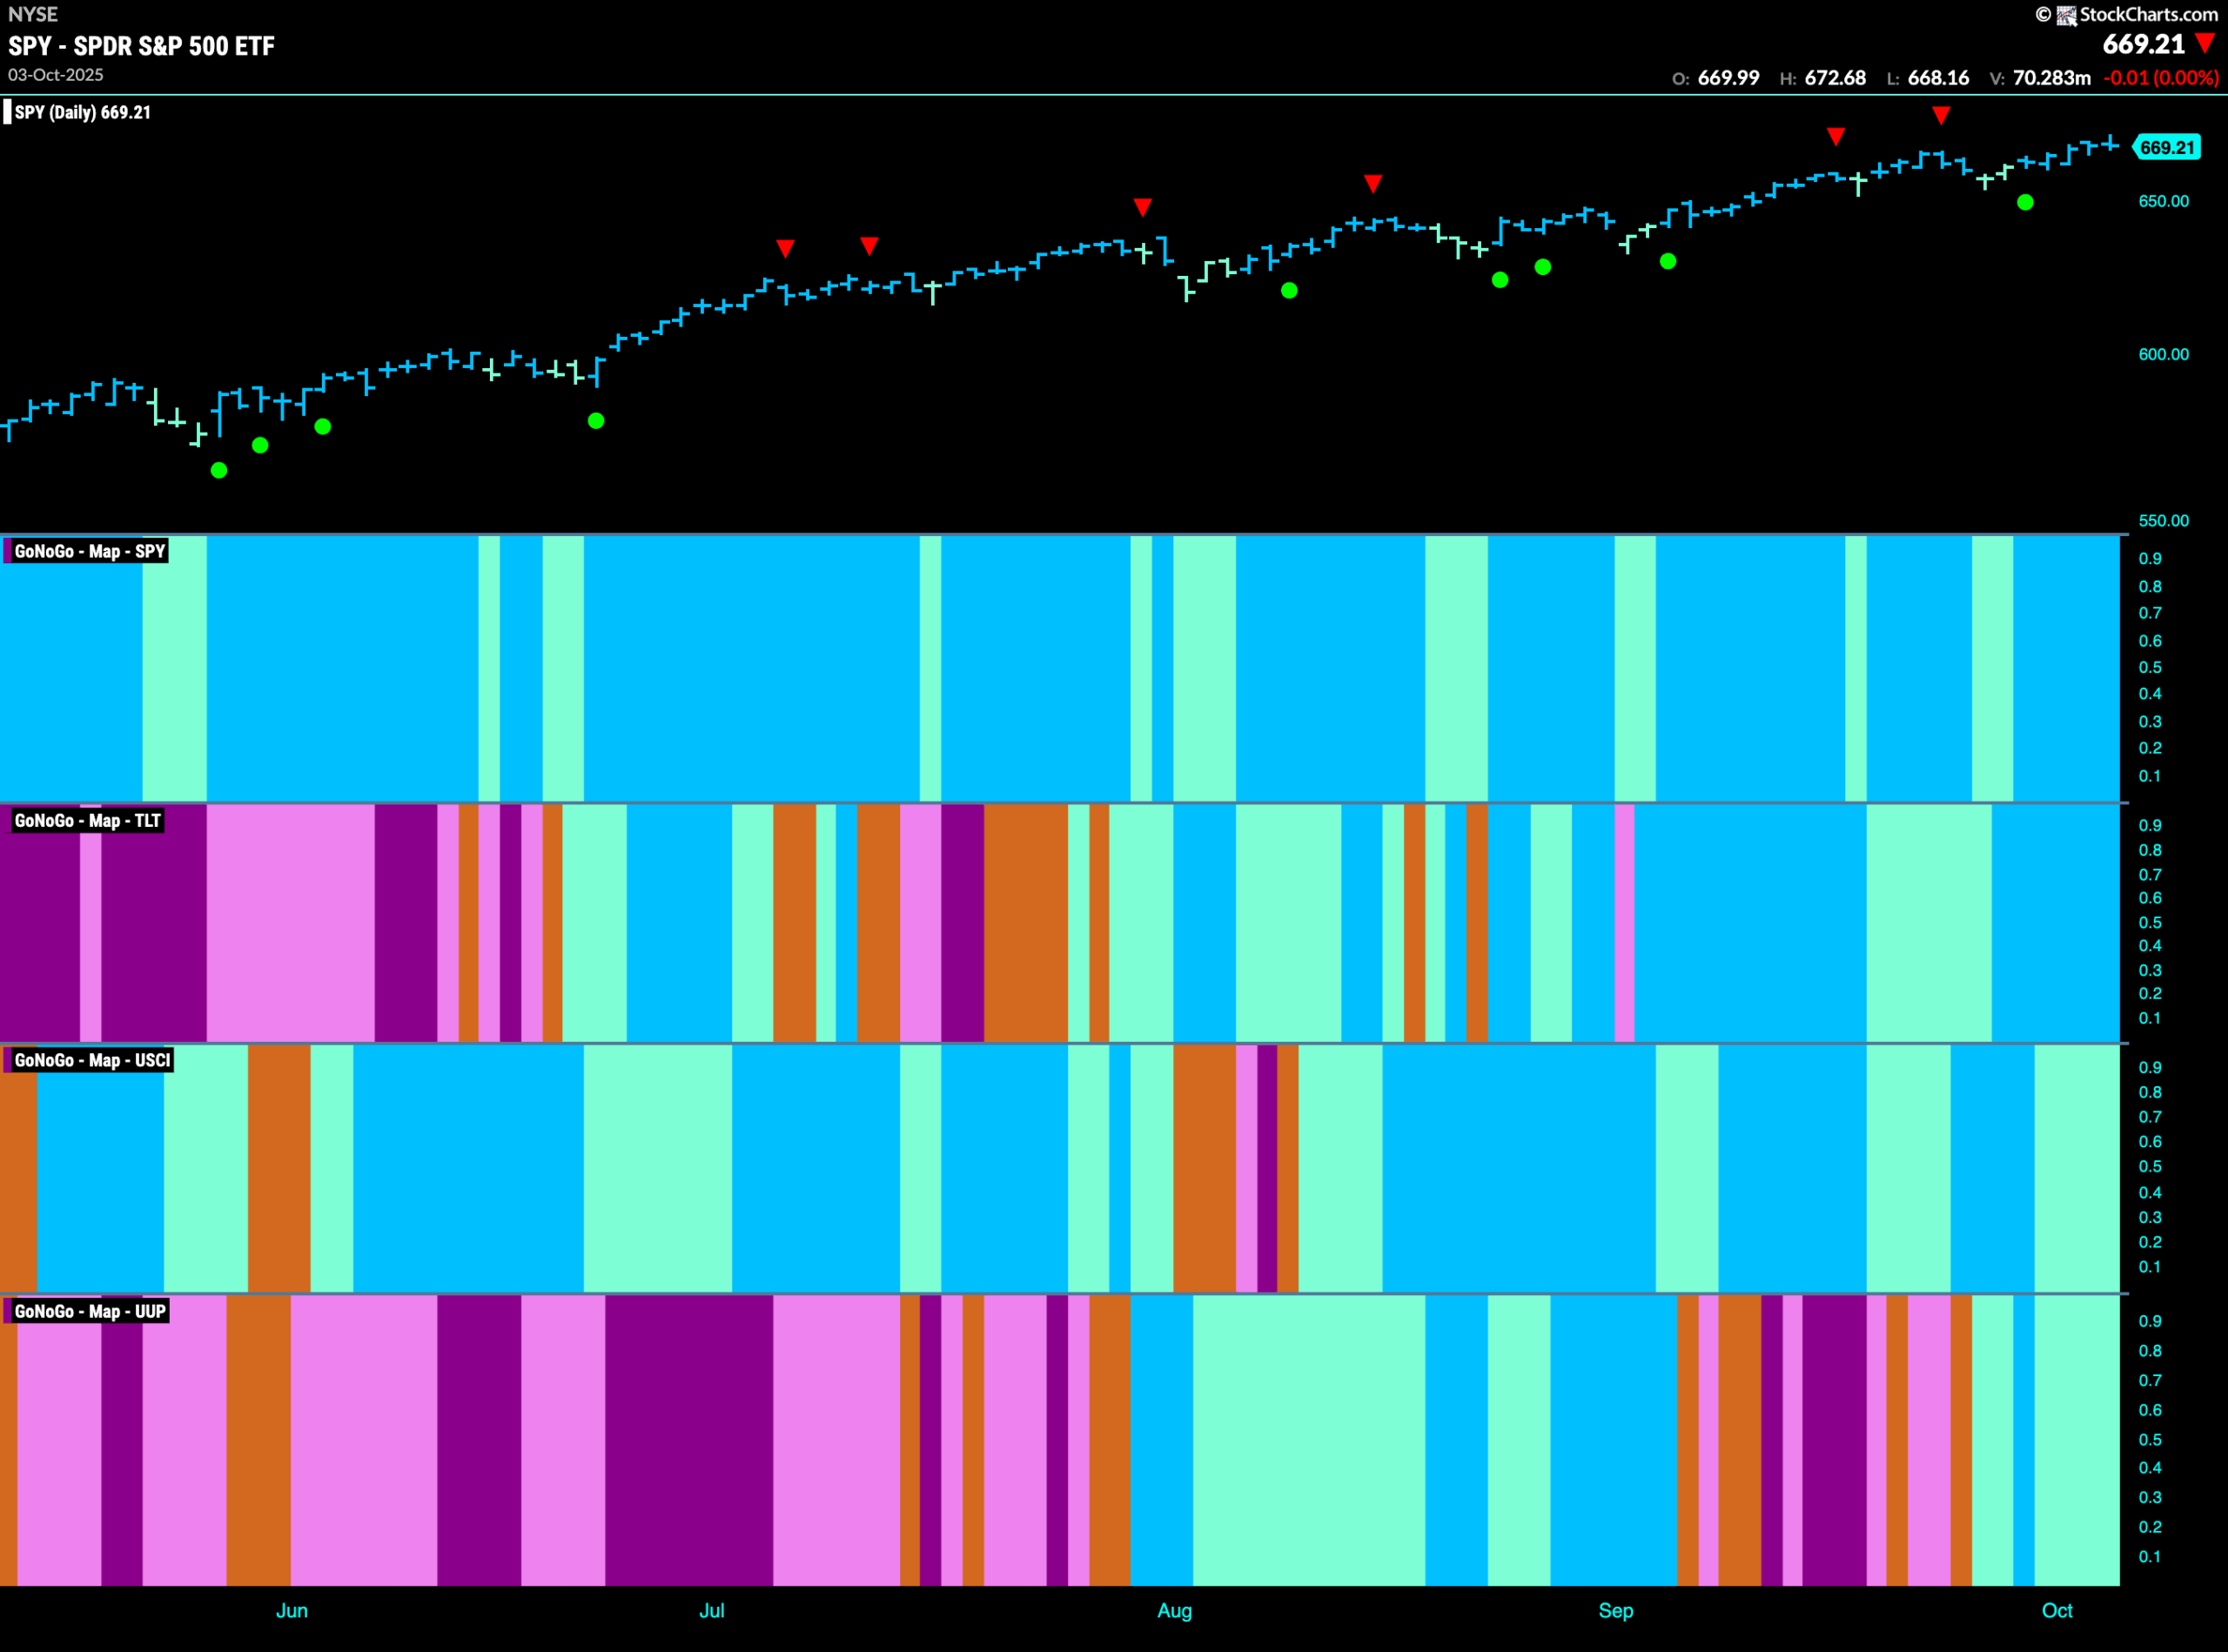Select the GoNoGo - Map - USCI panel label
This screenshot has width=2228, height=1652.
[92, 1060]
